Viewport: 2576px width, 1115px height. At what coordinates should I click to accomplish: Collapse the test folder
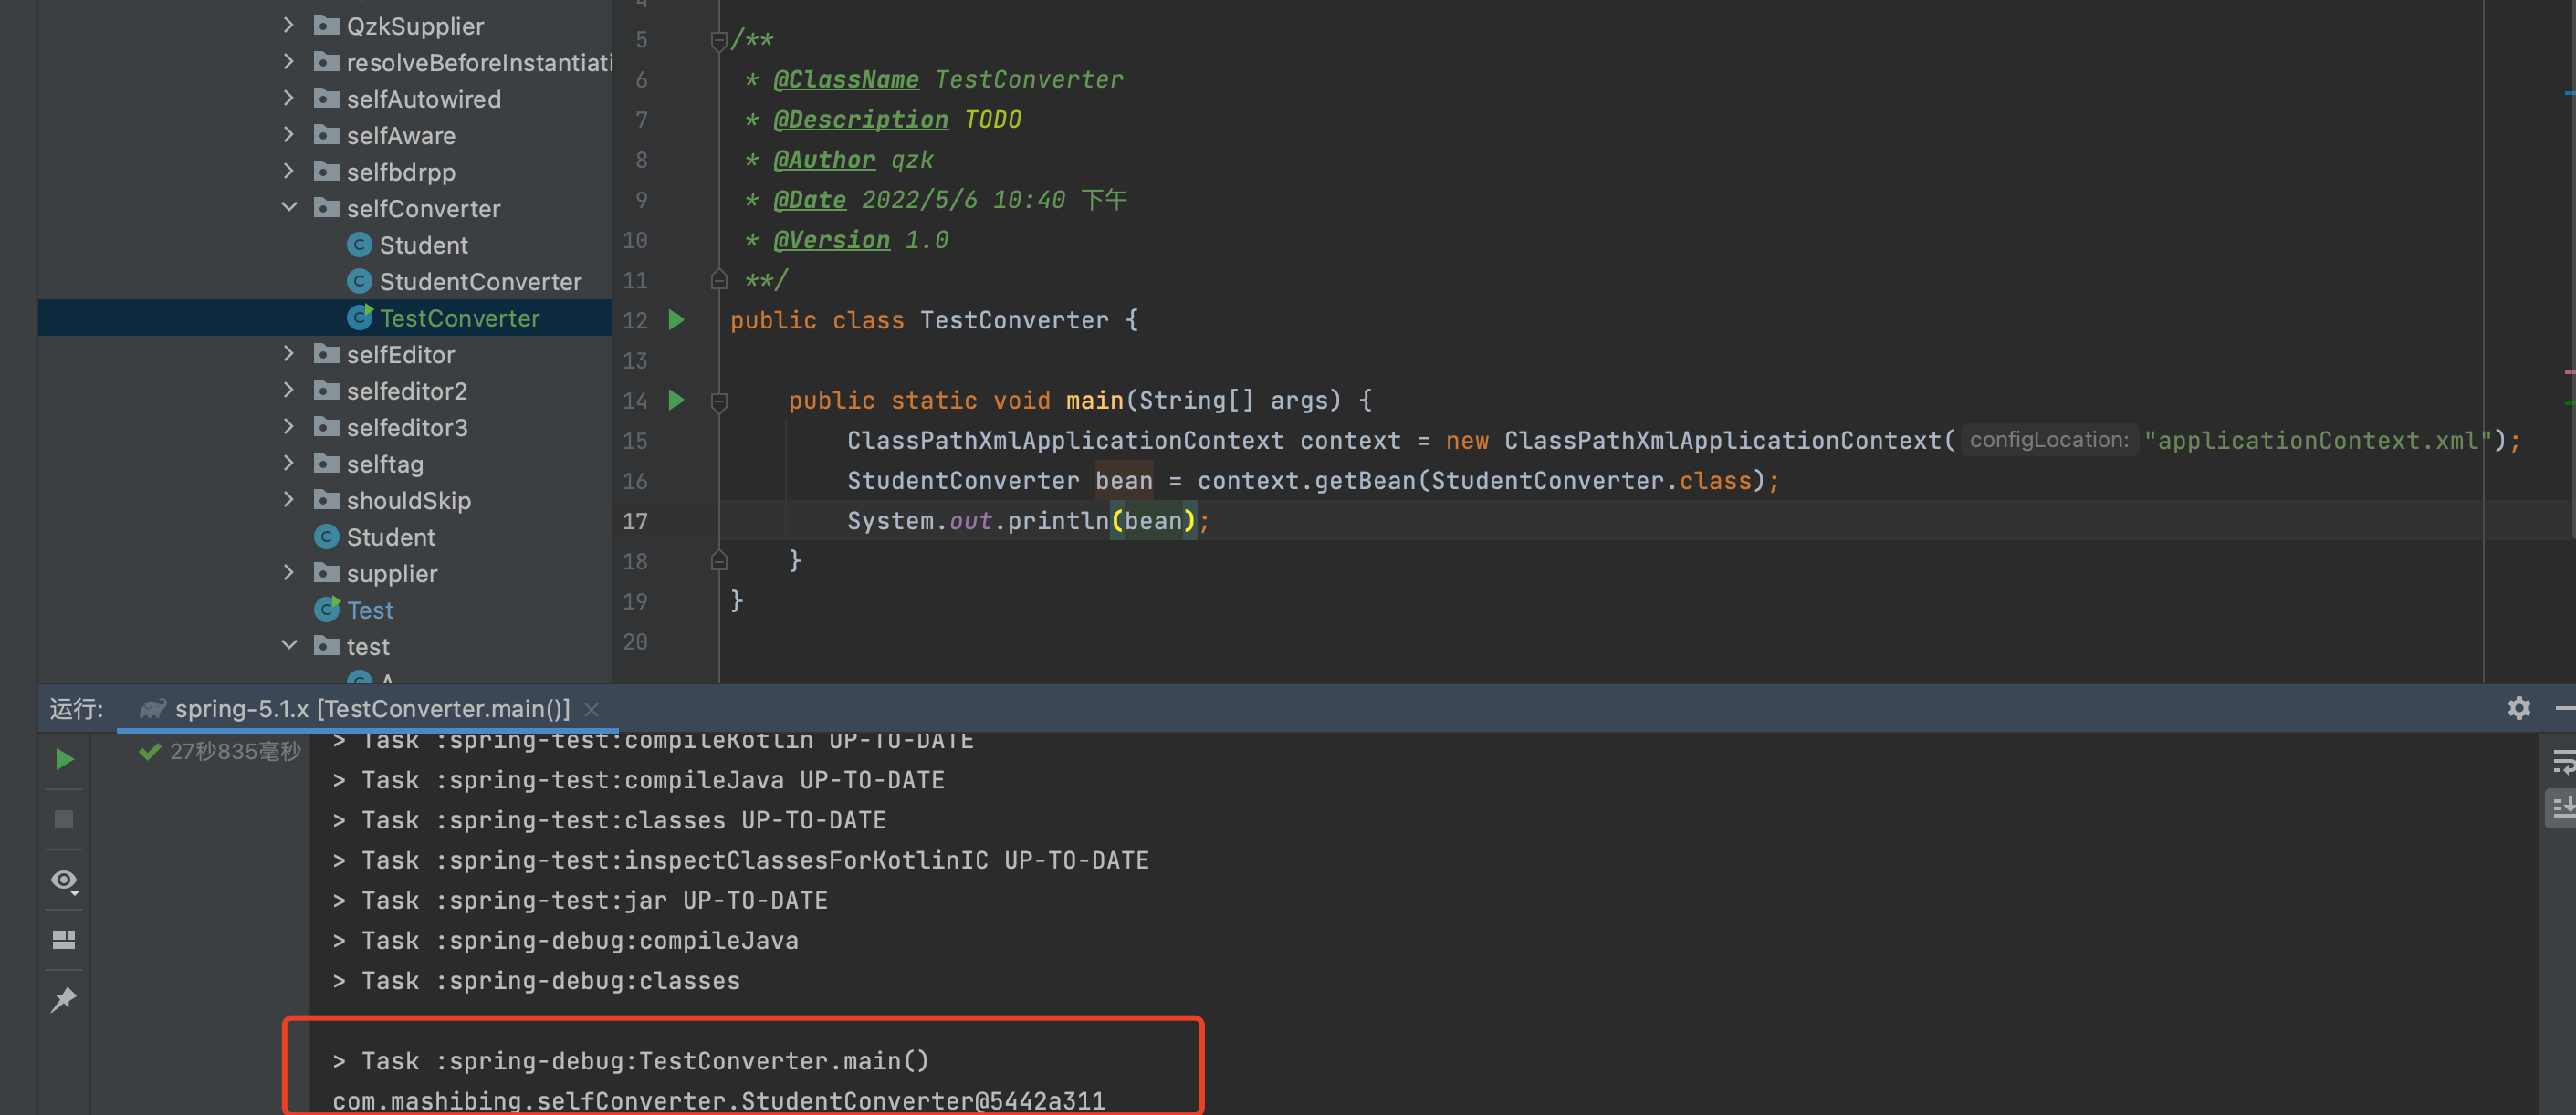(289, 646)
